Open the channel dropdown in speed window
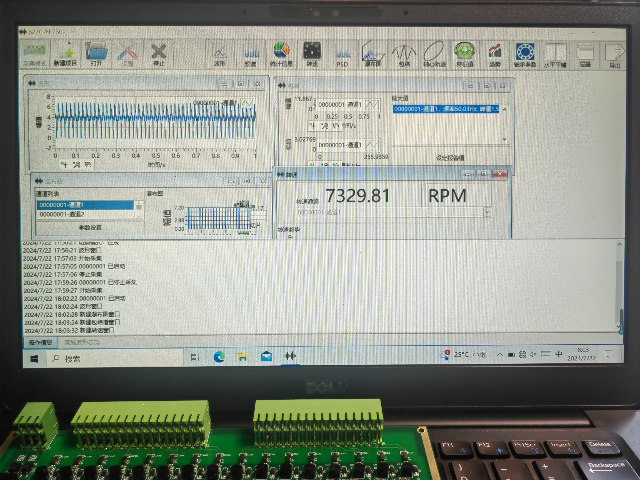 tap(487, 212)
